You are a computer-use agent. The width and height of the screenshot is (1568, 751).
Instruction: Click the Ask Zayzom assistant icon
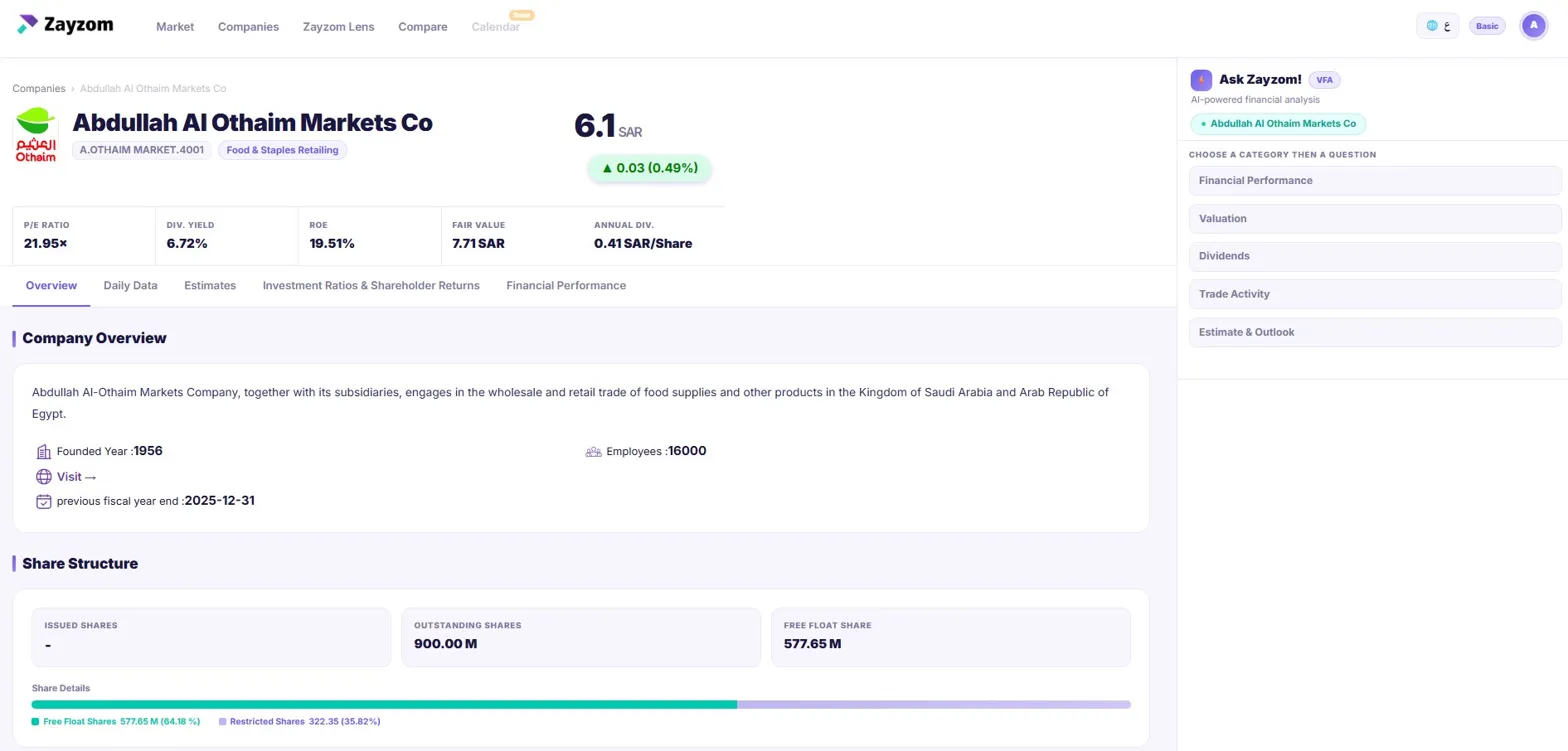point(1201,80)
